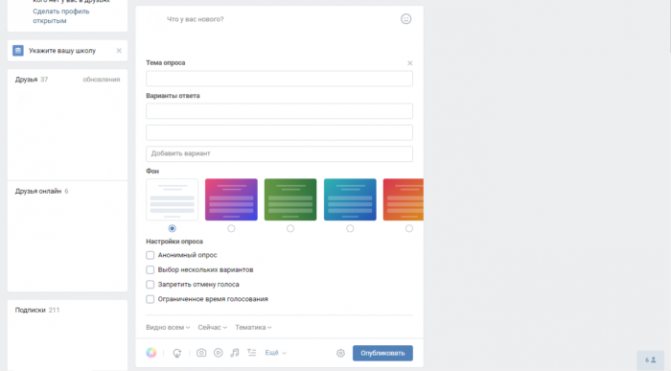Viewport: 671px width, 371px height.
Task: Enable Выбор нескольких вариантов checkbox
Action: pyautogui.click(x=150, y=270)
